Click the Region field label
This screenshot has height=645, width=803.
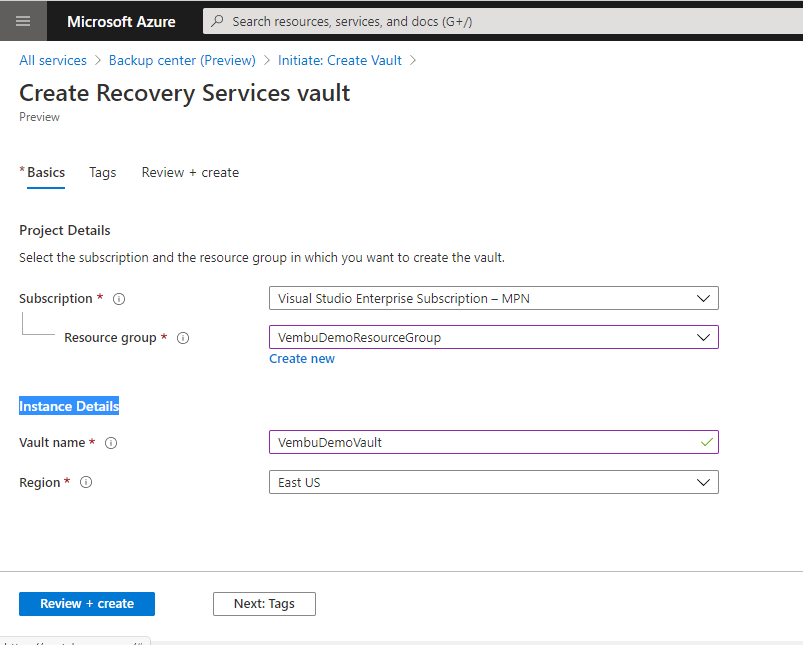point(40,483)
